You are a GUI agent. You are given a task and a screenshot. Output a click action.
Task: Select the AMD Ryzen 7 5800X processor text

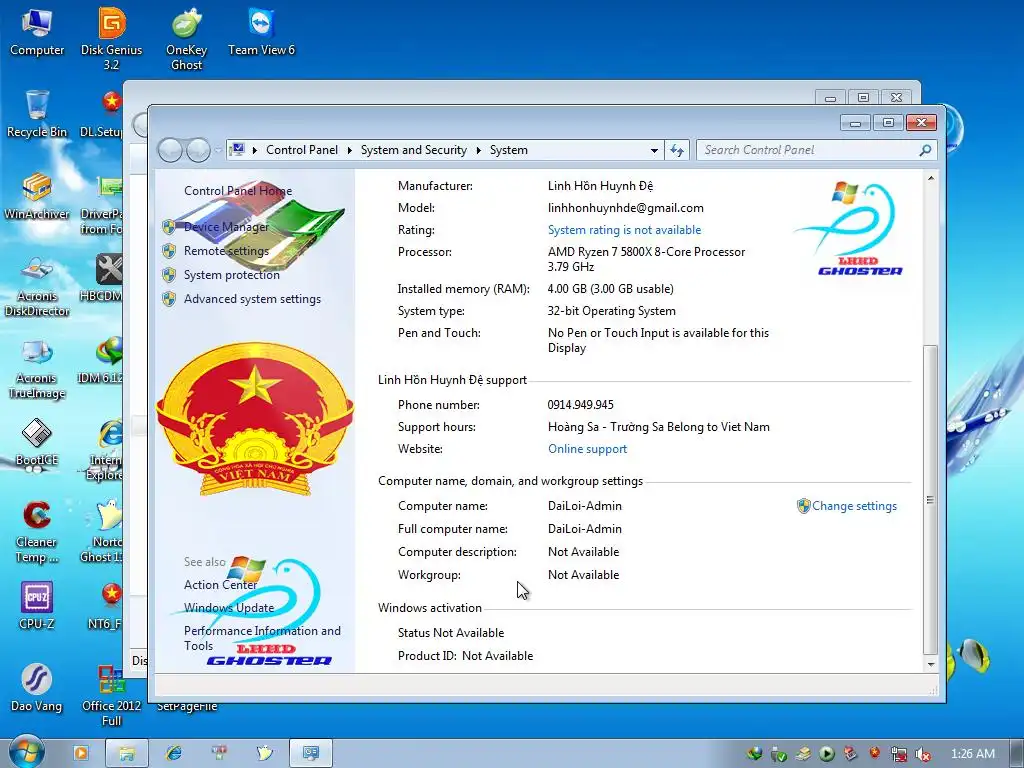point(646,259)
